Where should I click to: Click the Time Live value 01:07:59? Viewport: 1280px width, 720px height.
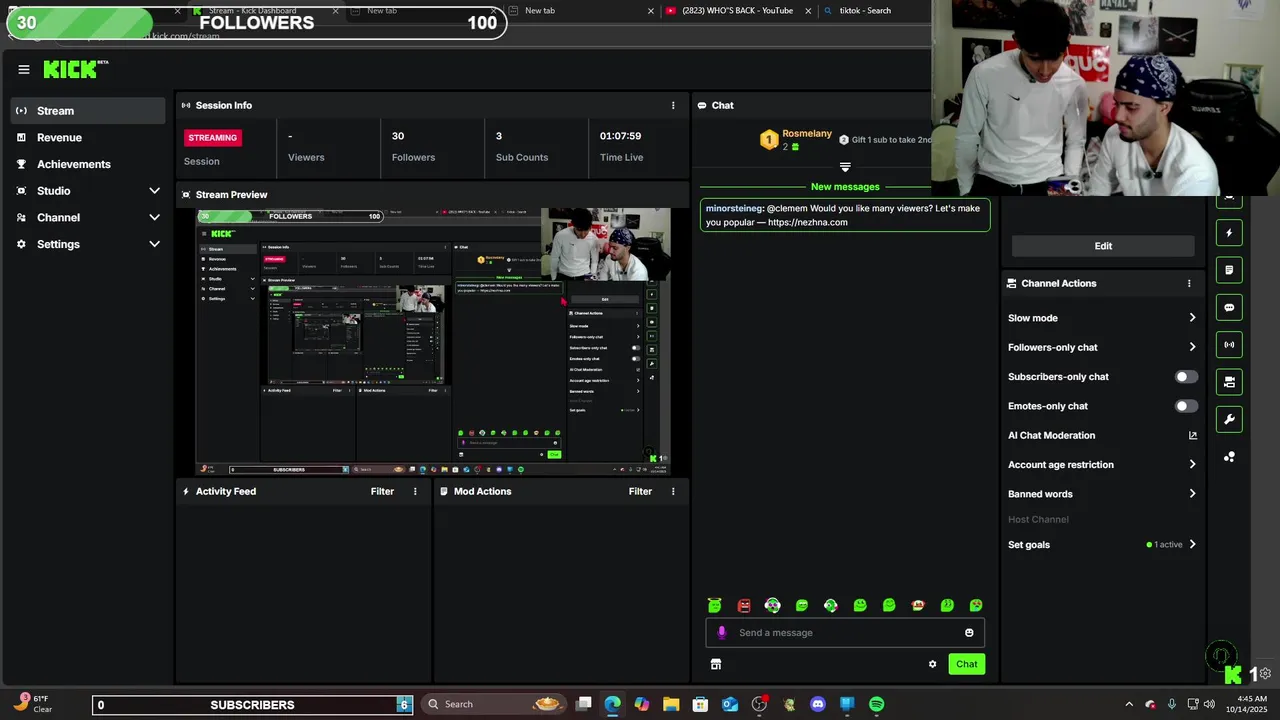pos(620,136)
